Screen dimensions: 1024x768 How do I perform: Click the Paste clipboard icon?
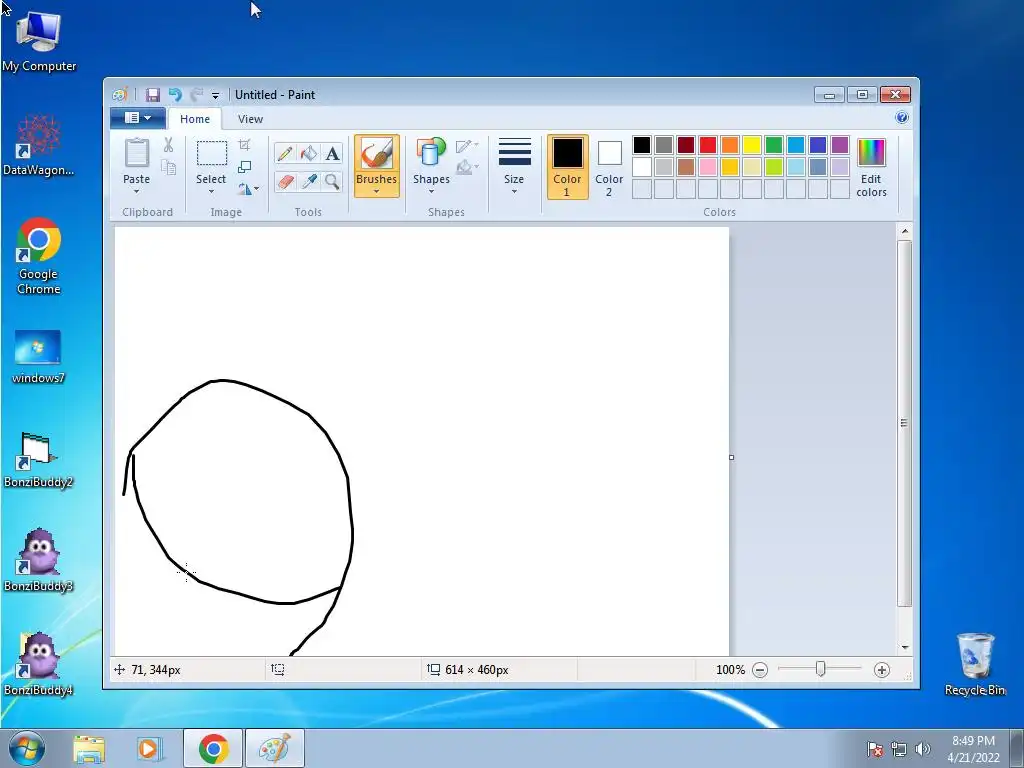[x=136, y=153]
